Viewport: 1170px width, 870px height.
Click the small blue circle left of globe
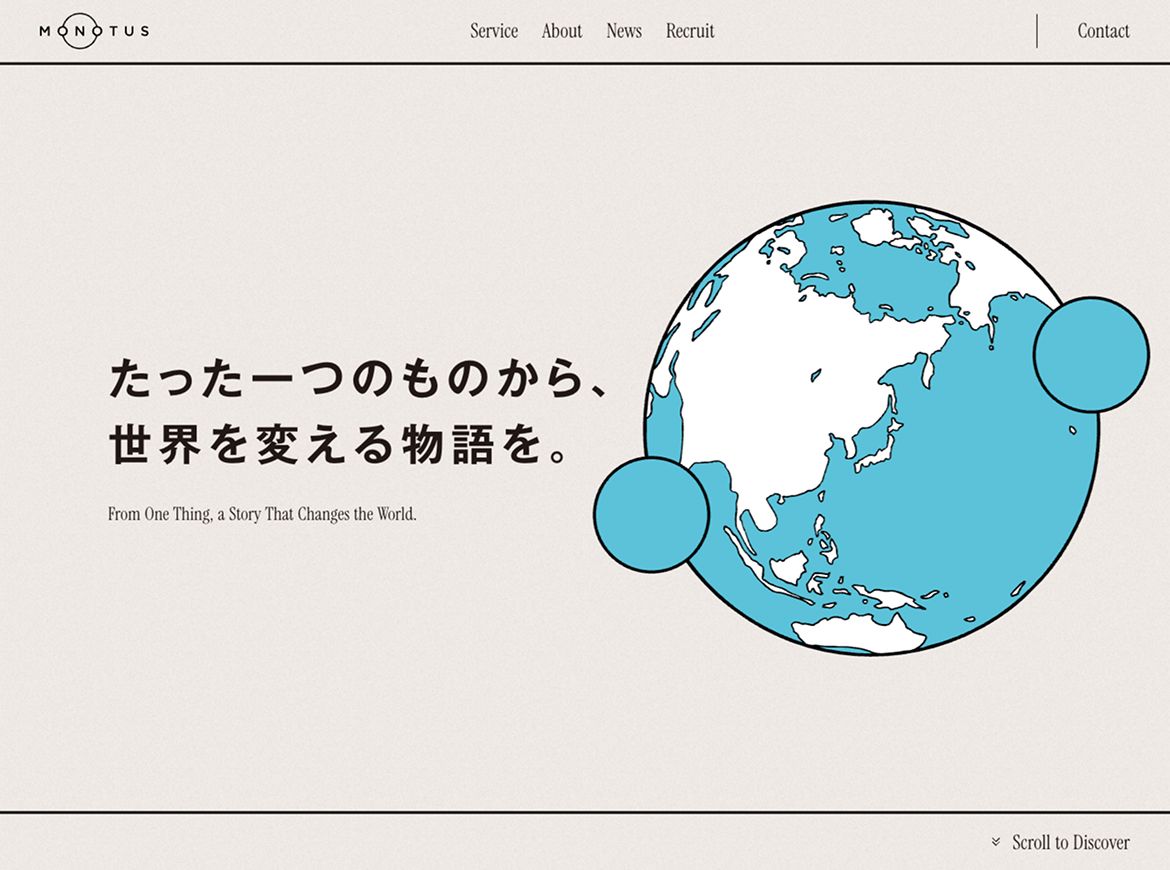coord(651,514)
